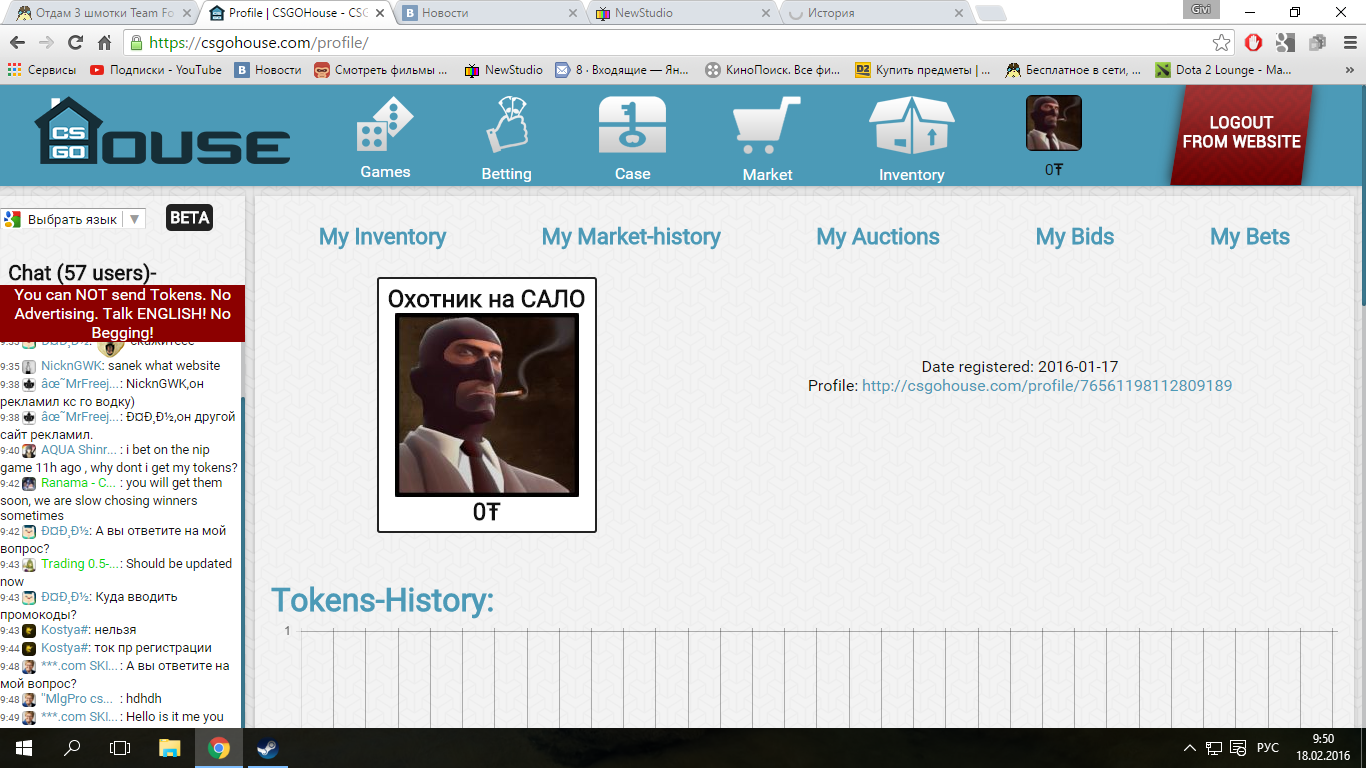Open the Купить предметы bookmark
The height and width of the screenshot is (768, 1366).
pyautogui.click(x=923, y=70)
